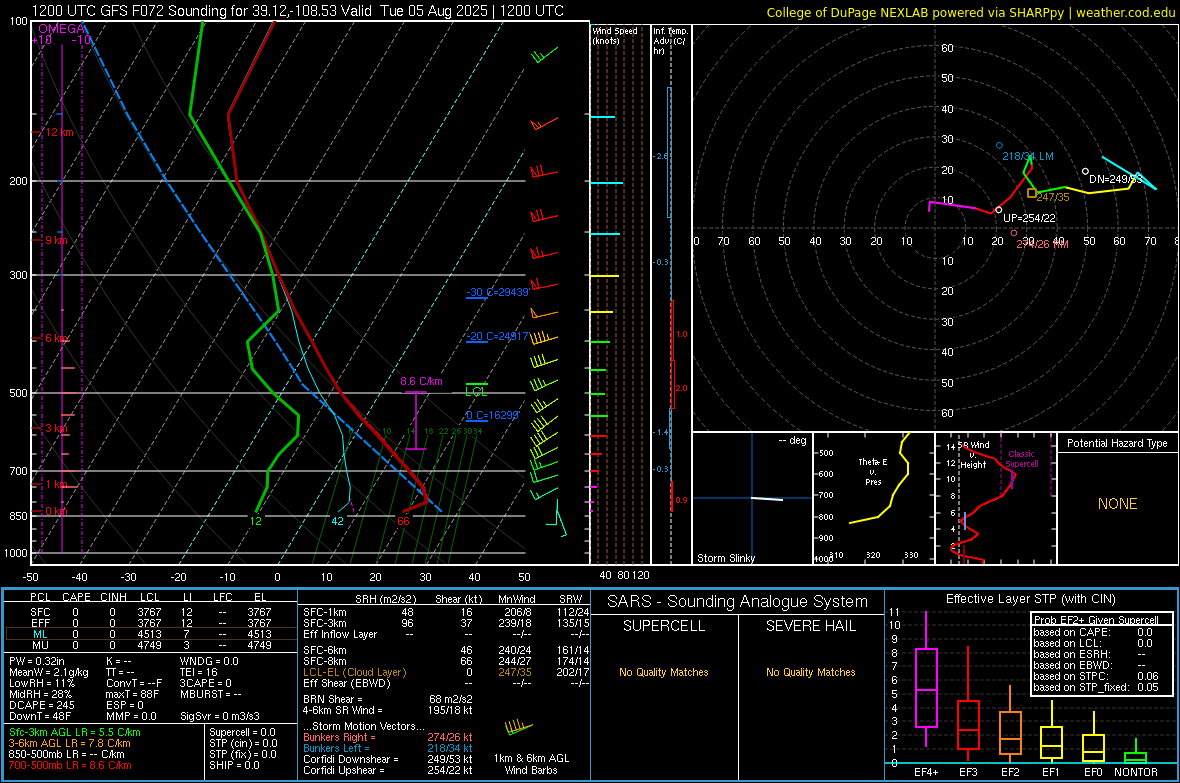Click the DCAPE = 245 value
This screenshot has width=1180, height=783.
coord(41,705)
